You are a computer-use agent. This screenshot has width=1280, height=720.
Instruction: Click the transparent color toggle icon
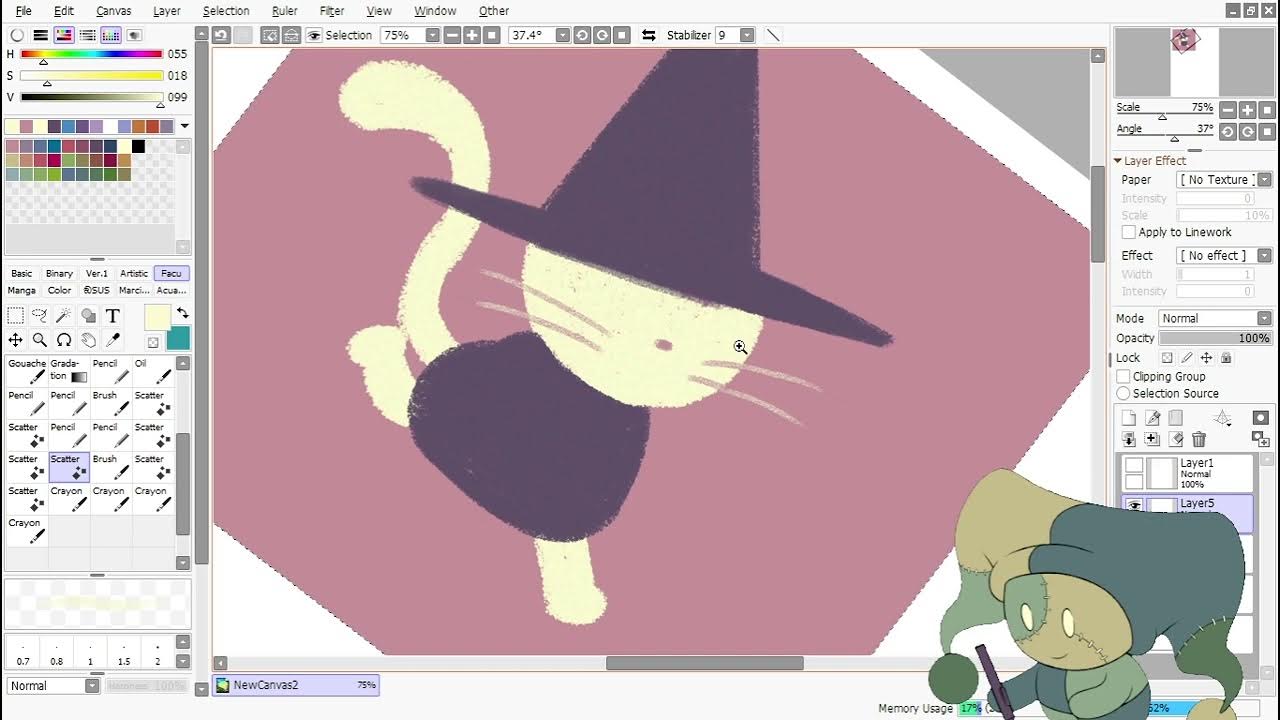[153, 343]
